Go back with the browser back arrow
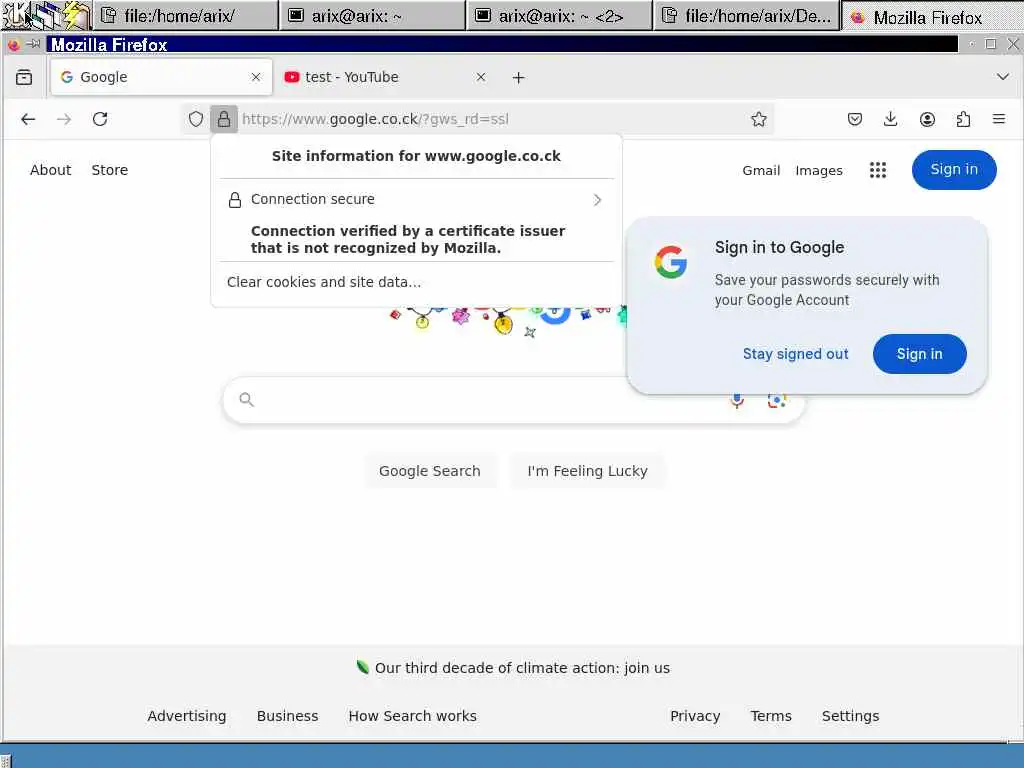Image resolution: width=1024 pixels, height=768 pixels. [x=28, y=119]
